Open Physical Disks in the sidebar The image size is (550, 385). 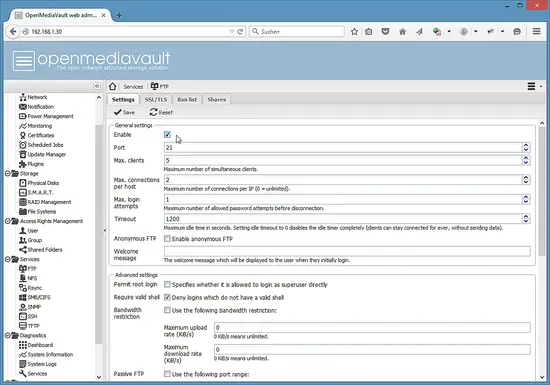[43, 183]
